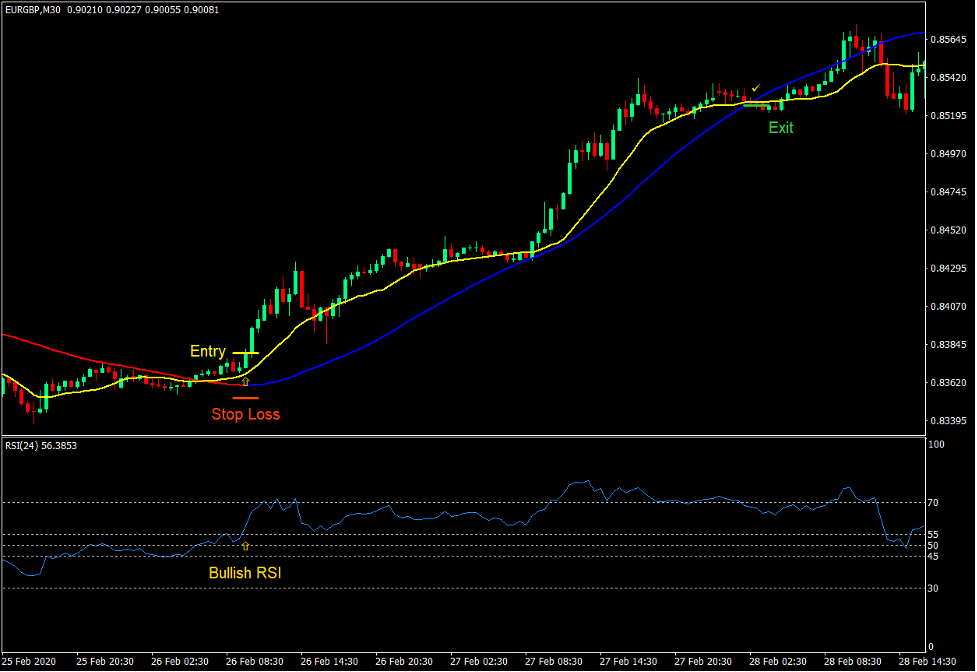Click the dotted 70 level line in RSI panel
Viewport: 977px width, 672px height.
point(500,503)
